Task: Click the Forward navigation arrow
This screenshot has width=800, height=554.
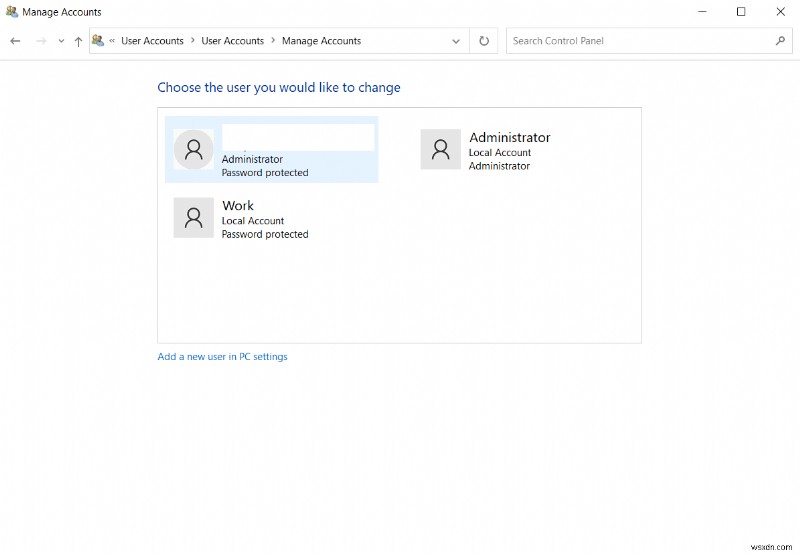Action: click(41, 41)
